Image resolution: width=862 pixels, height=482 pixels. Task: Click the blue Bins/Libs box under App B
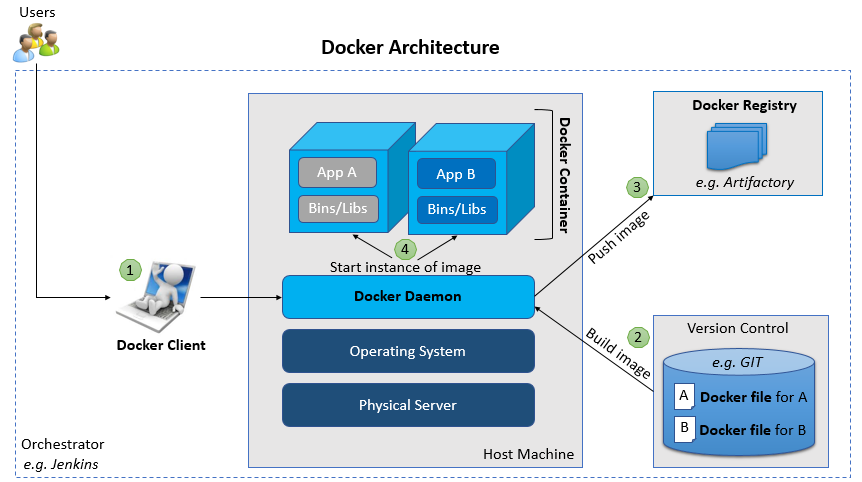click(x=457, y=209)
